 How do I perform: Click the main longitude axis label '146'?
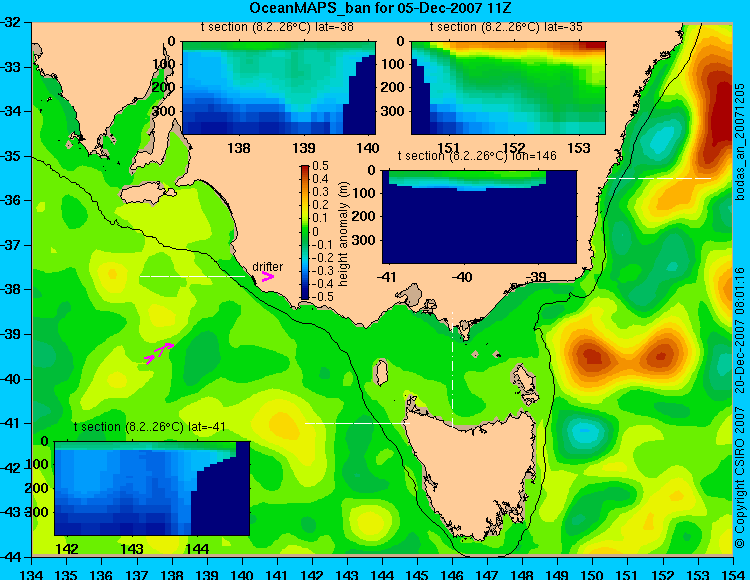(x=452, y=574)
